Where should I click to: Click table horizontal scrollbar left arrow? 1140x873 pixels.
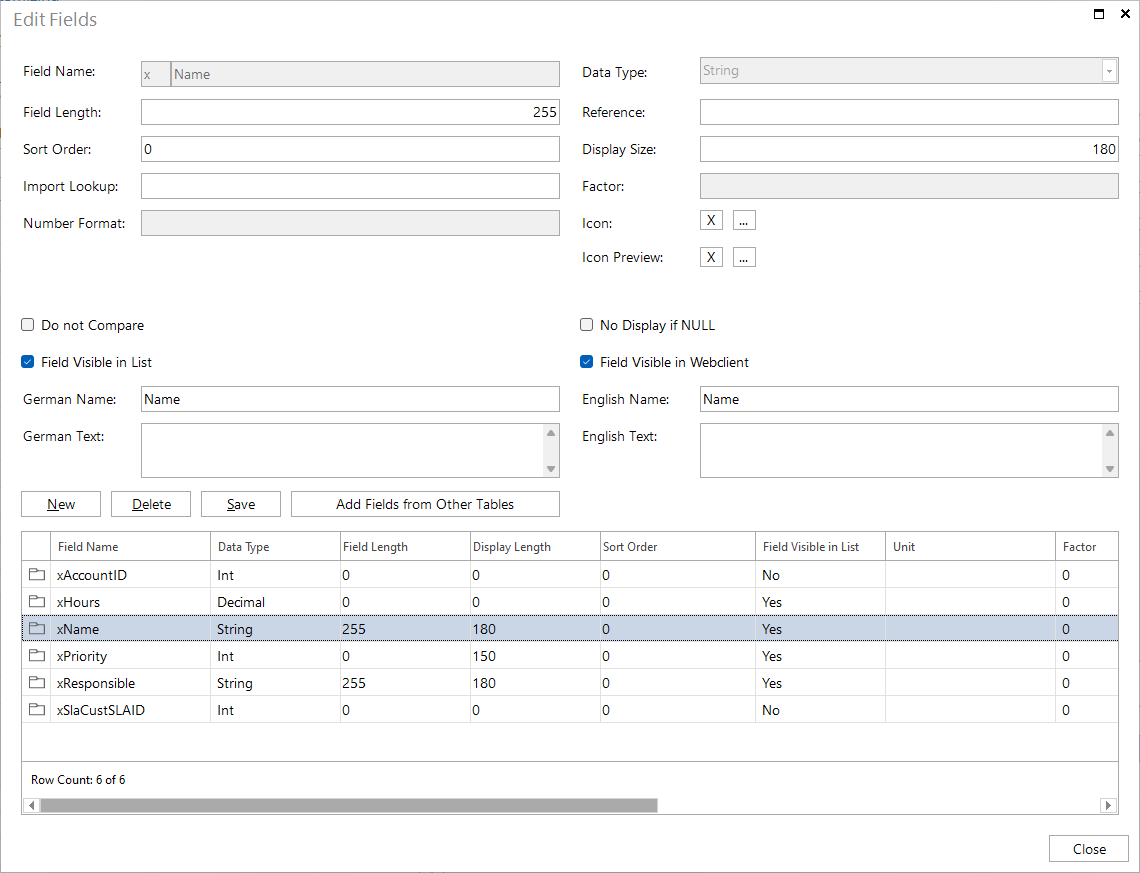coord(31,805)
